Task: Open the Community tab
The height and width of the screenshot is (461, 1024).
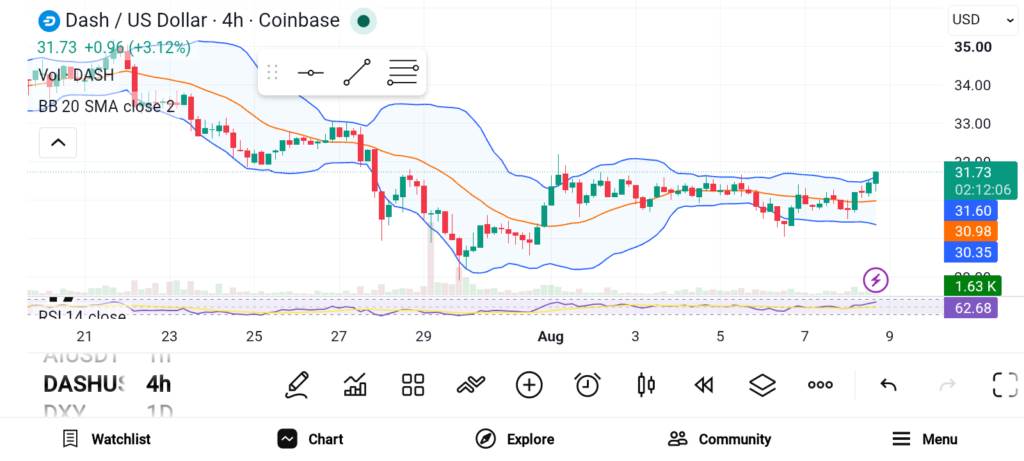Action: coord(720,439)
